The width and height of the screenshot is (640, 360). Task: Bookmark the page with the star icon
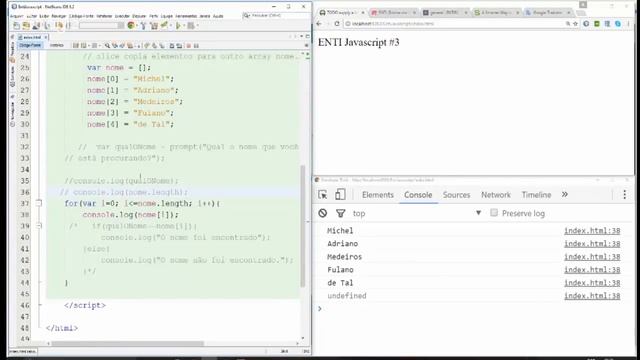(575, 24)
